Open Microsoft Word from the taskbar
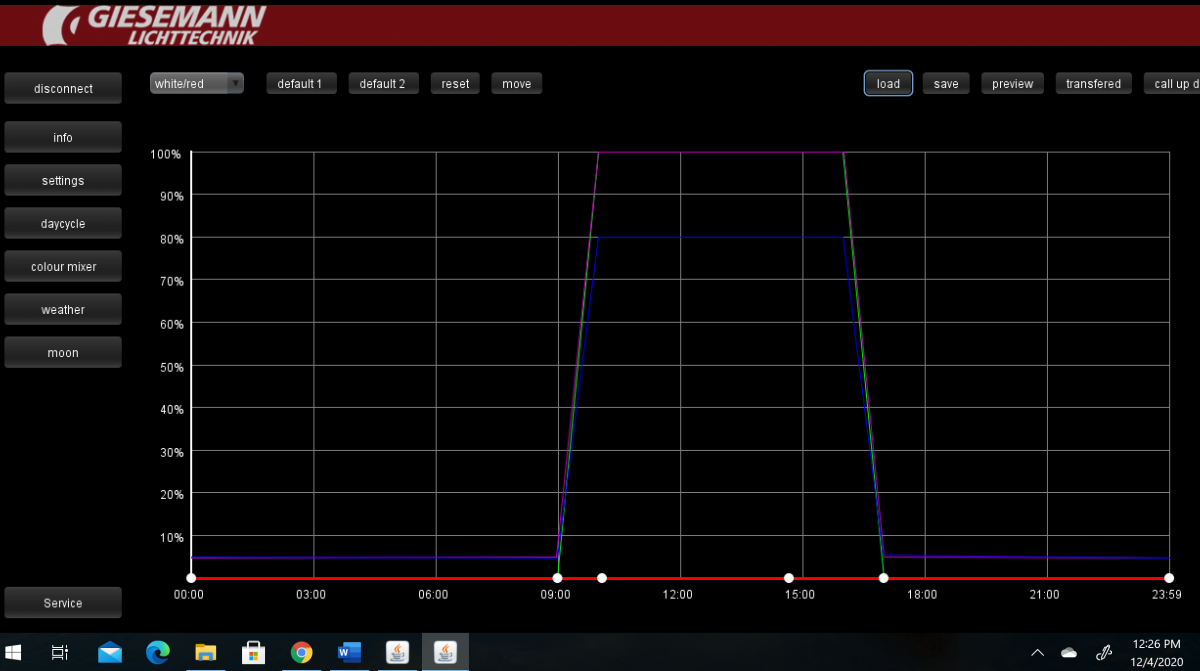Viewport: 1200px width, 671px height. [349, 653]
